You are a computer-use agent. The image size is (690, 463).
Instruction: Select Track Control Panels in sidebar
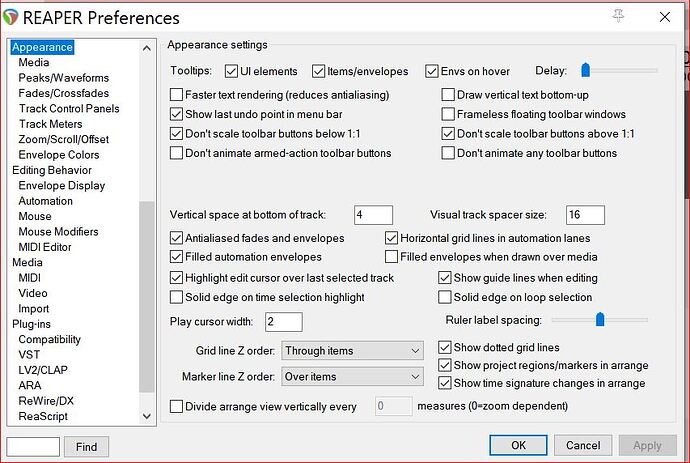pos(69,109)
